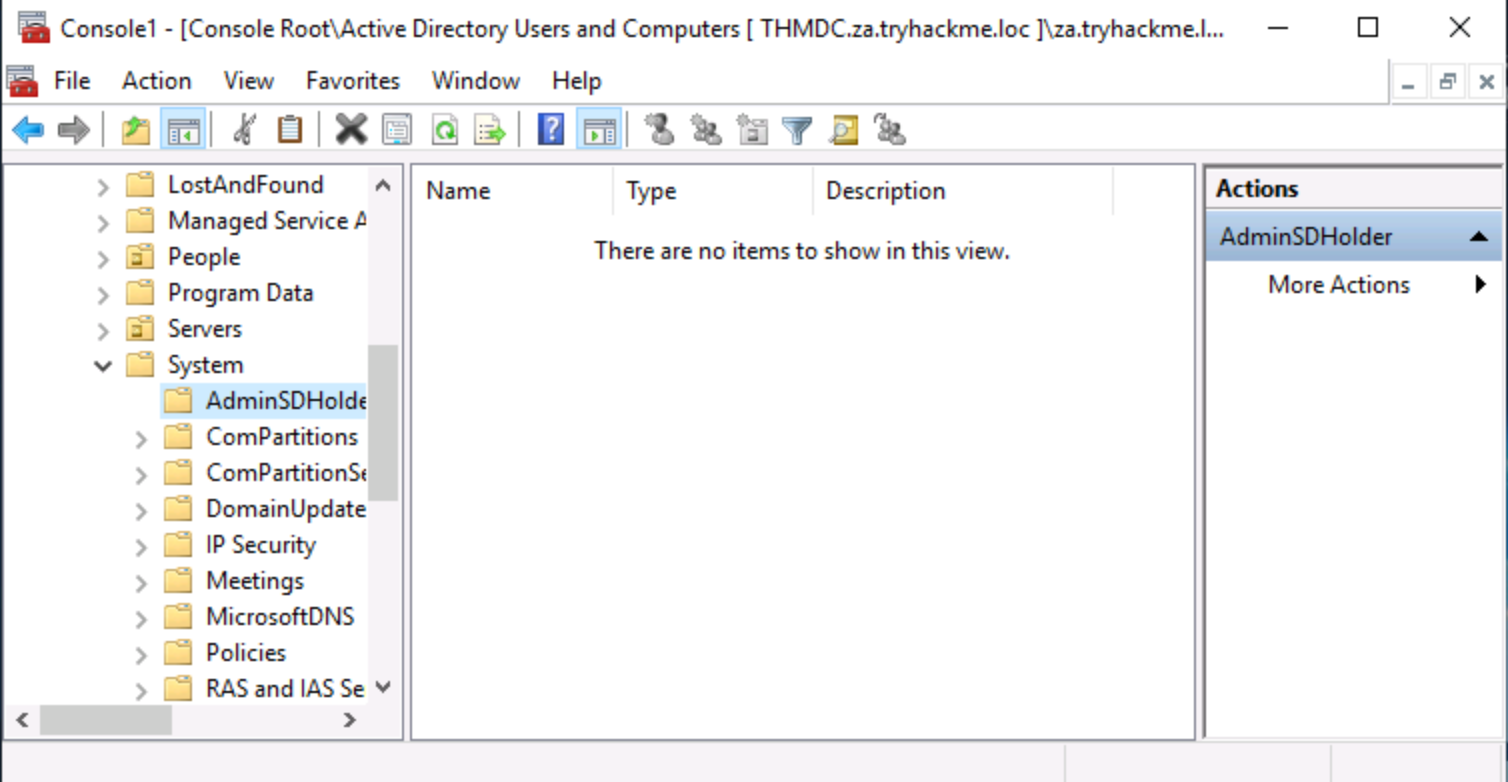Toggle Show/Hide Action Pane button

coord(599,130)
